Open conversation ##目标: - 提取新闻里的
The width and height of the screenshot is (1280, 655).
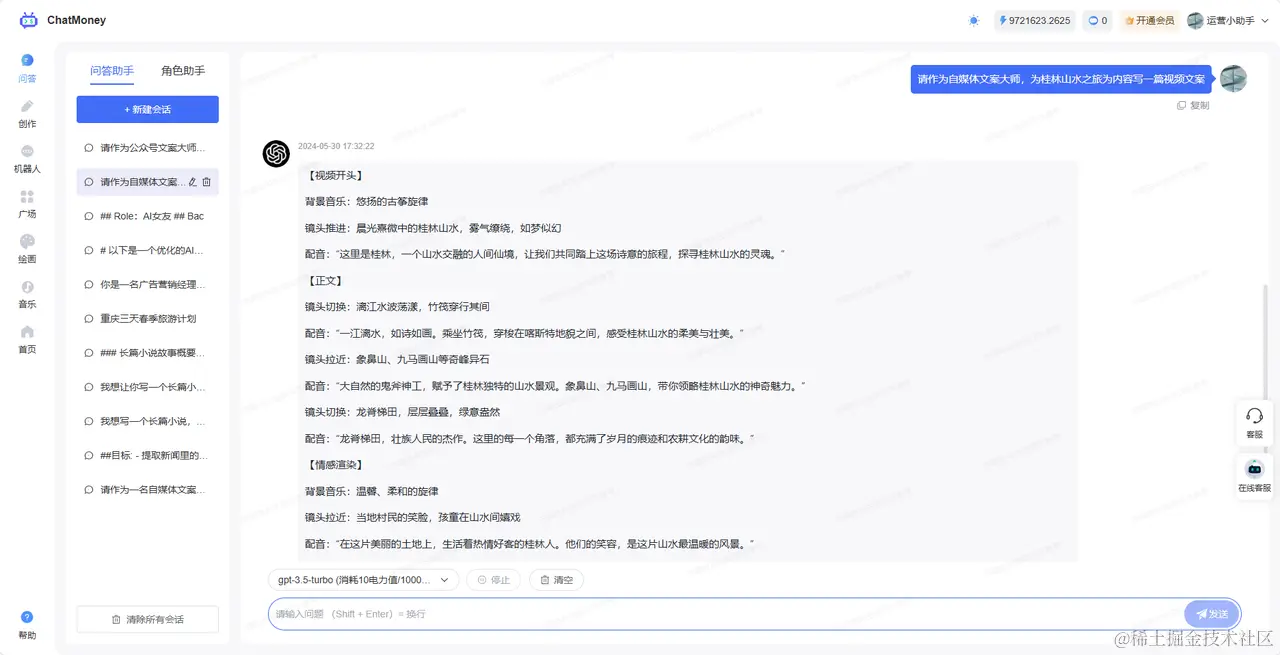tap(147, 455)
